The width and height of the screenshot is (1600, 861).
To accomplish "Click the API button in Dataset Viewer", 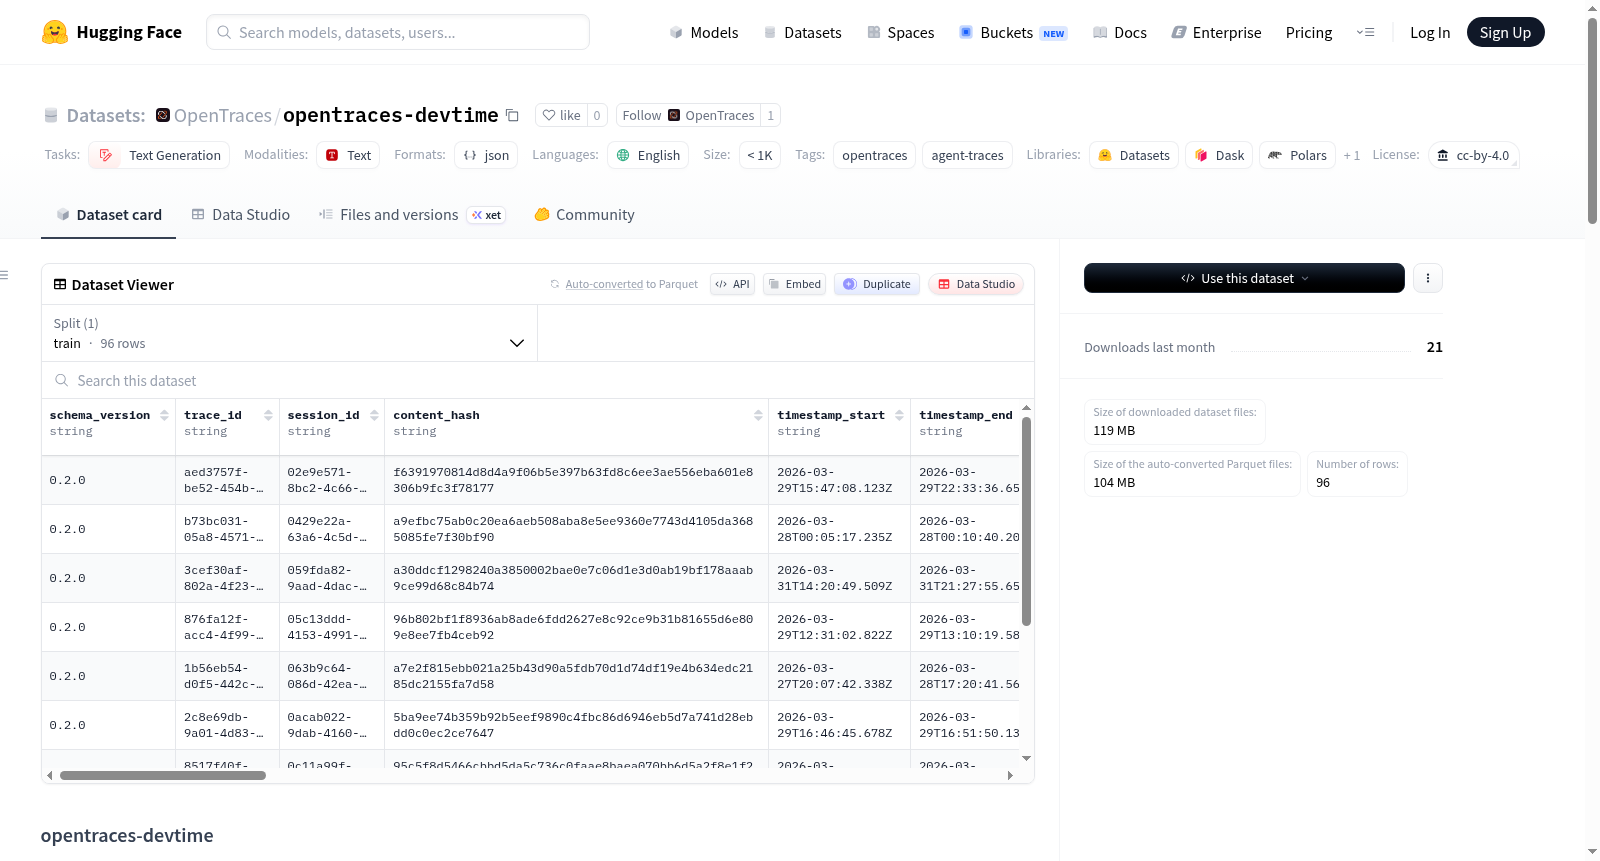I will point(732,284).
